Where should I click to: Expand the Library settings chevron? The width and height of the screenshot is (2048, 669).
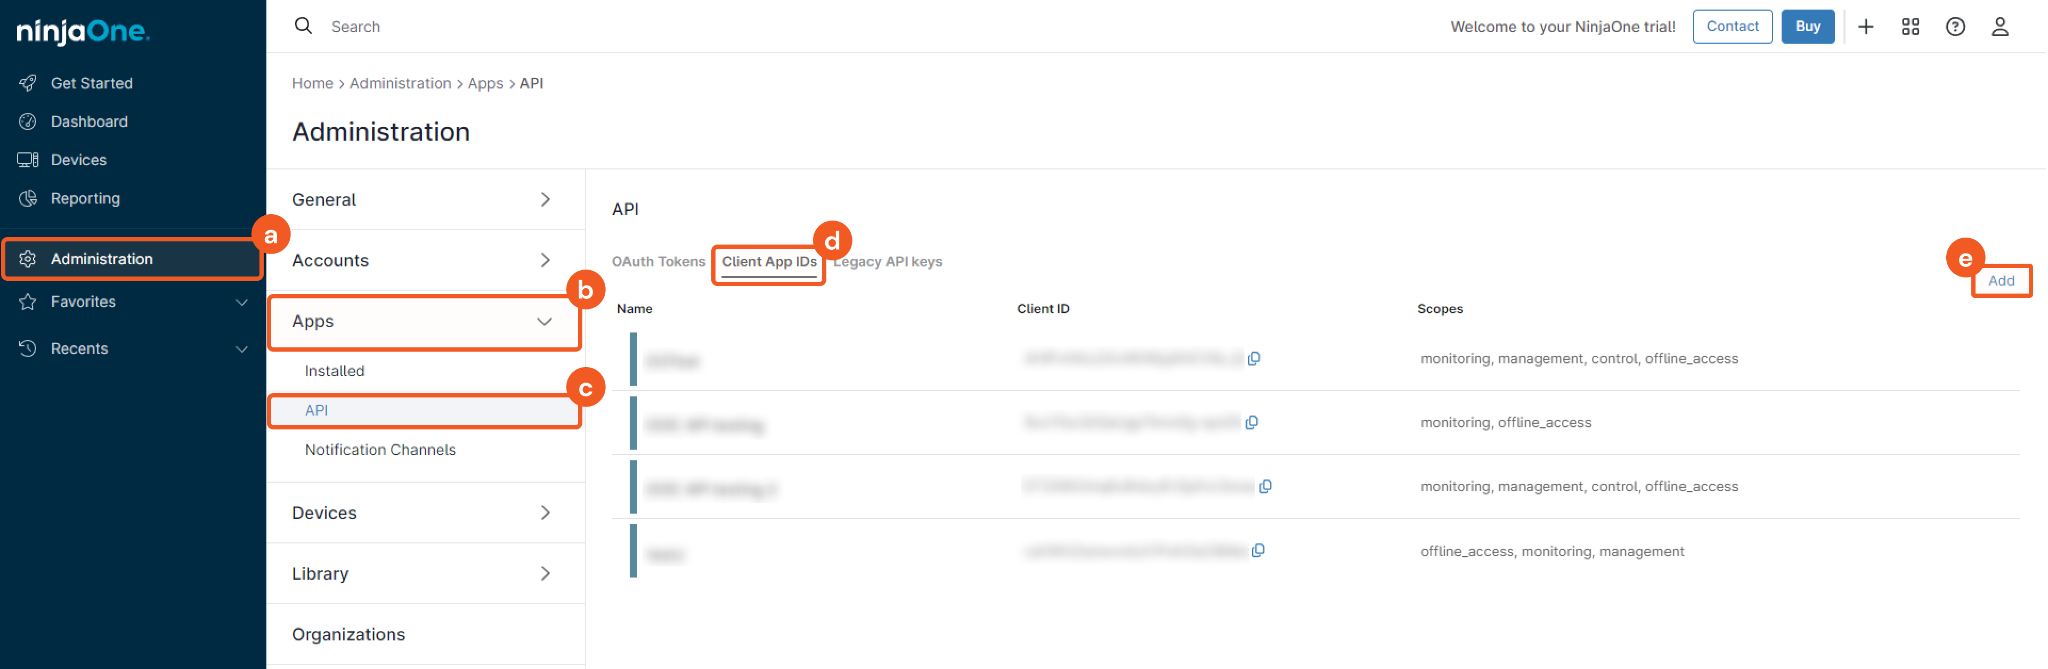click(545, 574)
